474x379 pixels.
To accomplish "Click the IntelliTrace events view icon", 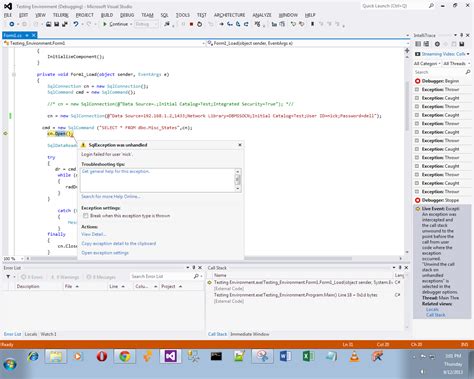I will point(418,44).
